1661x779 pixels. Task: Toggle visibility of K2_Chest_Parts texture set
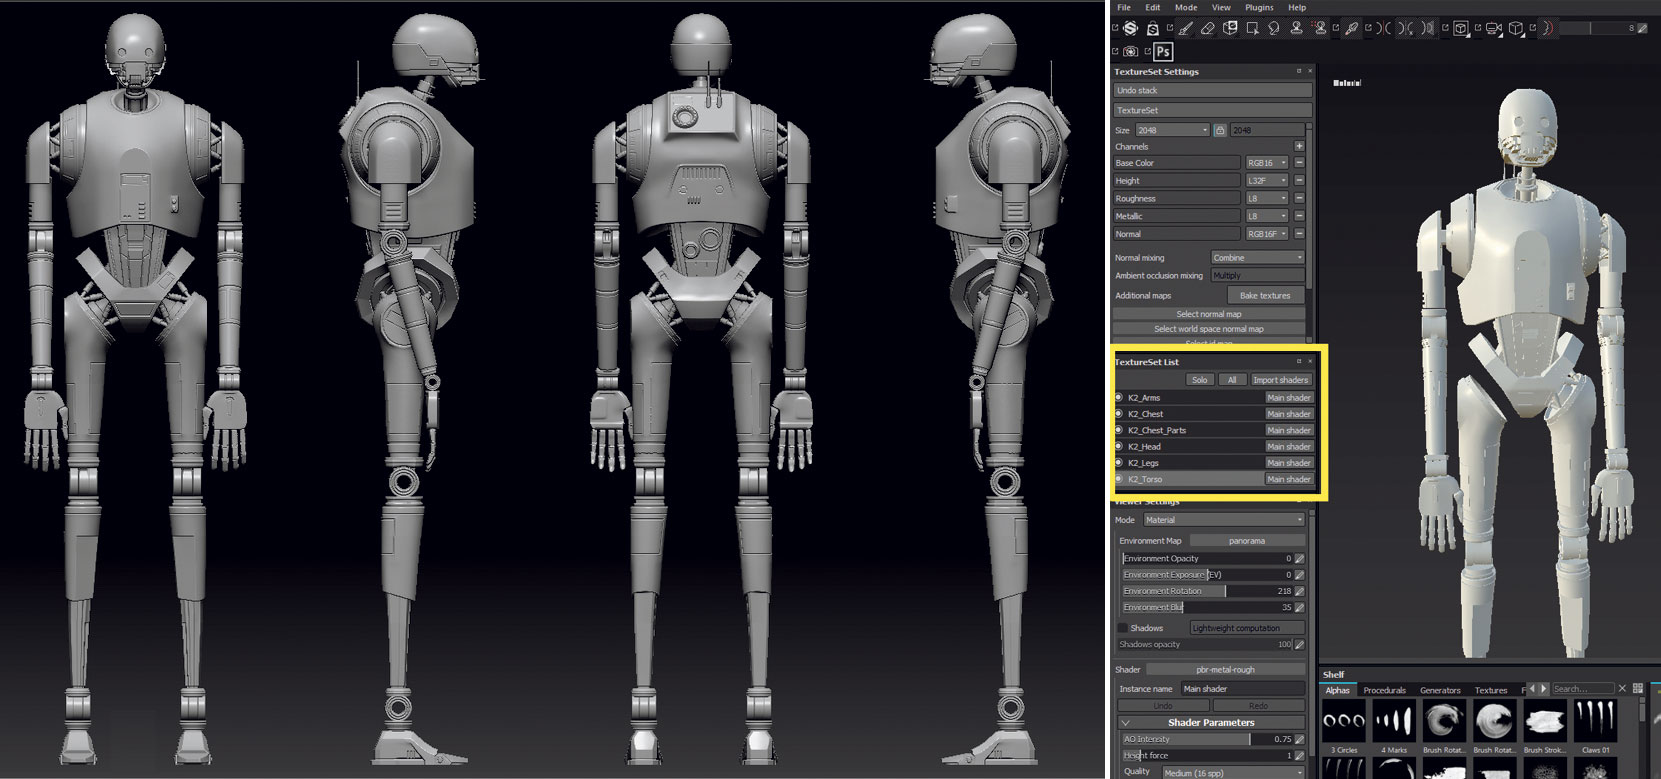(x=1119, y=430)
